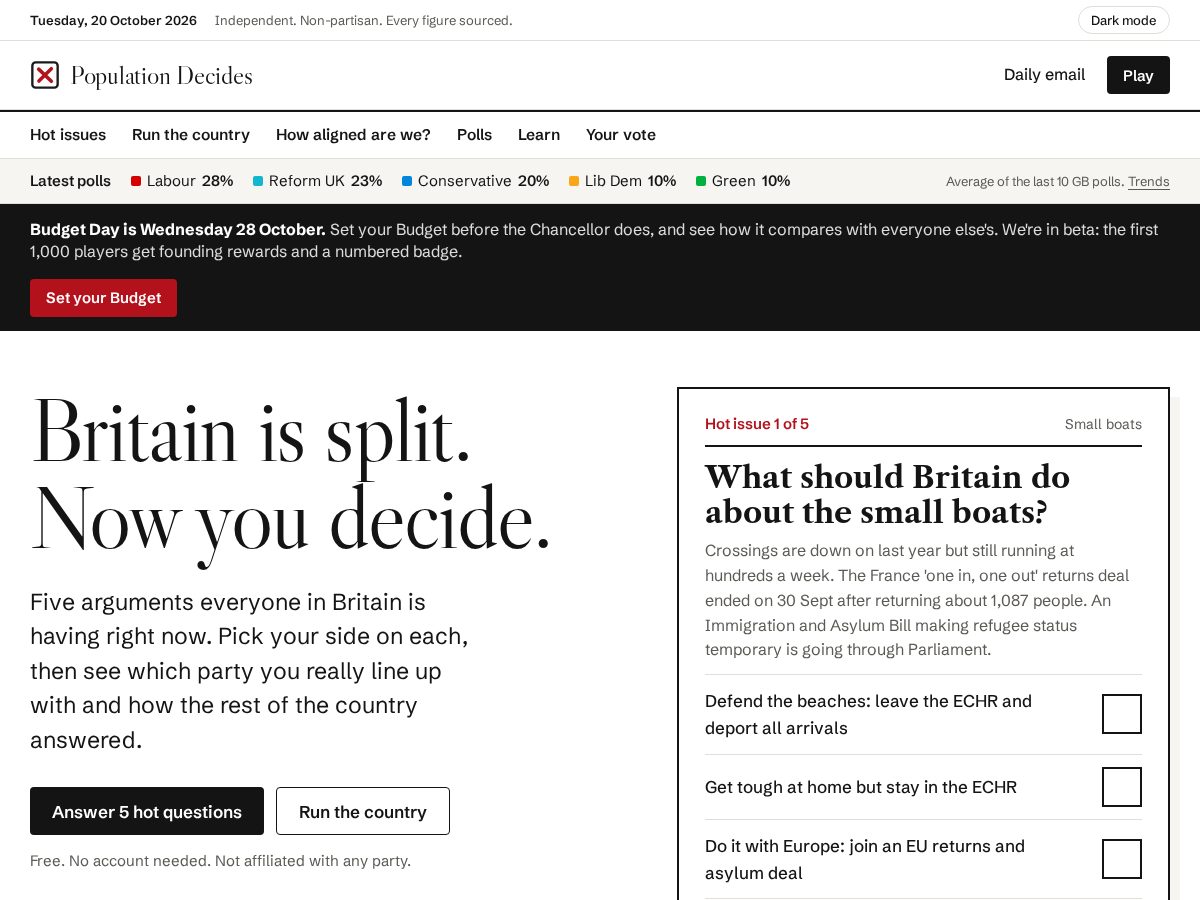Image resolution: width=1200 pixels, height=900 pixels.
Task: Open the Learn nav item
Action: click(x=539, y=135)
